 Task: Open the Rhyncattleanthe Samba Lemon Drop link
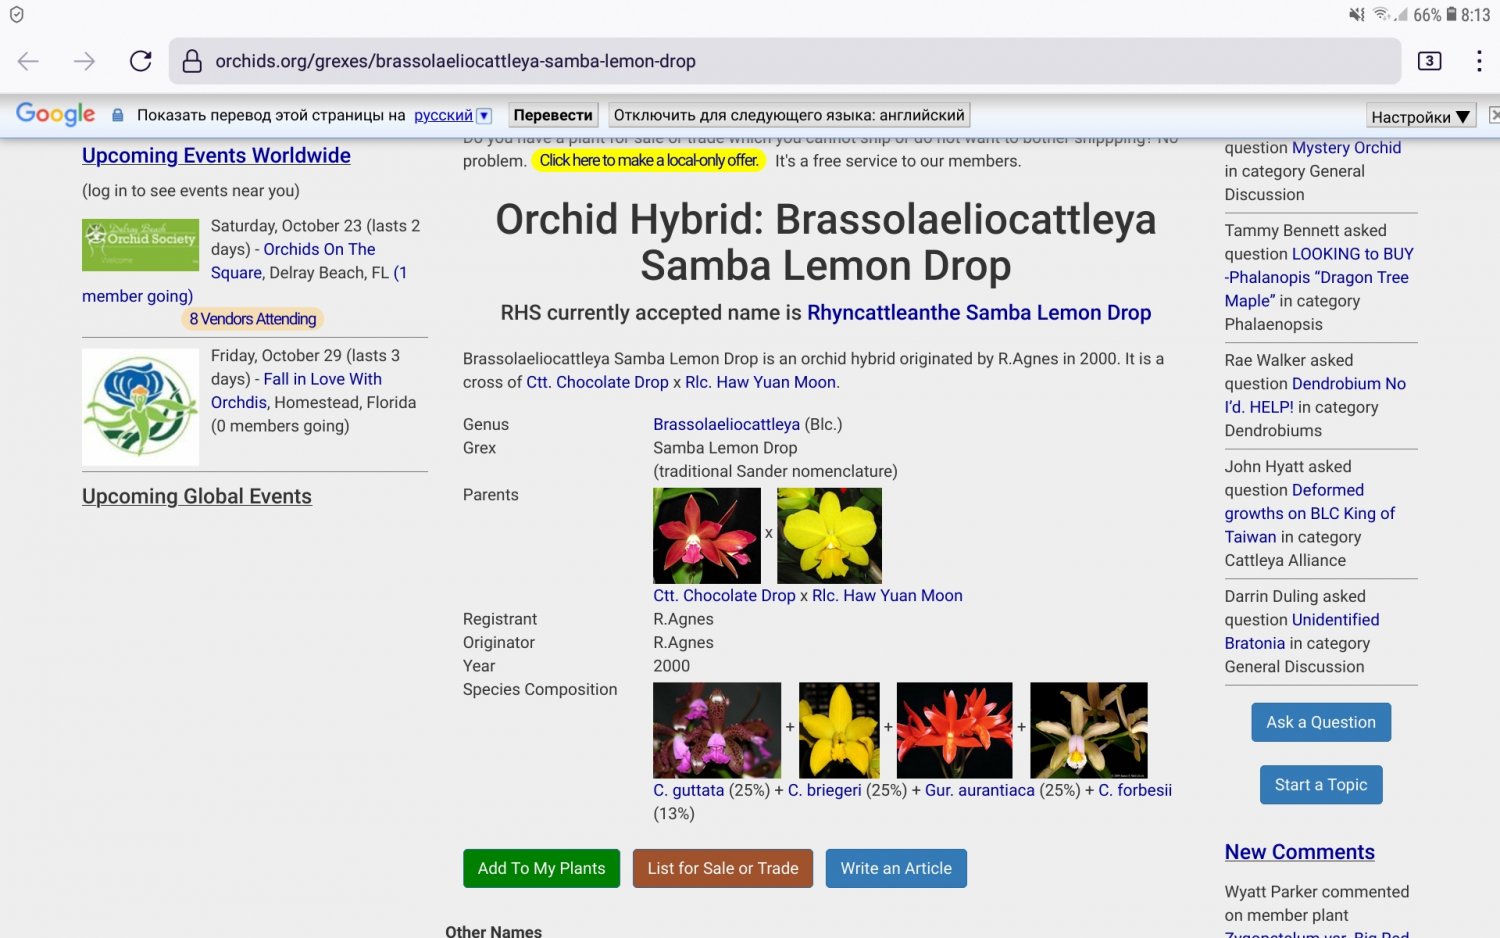tap(978, 313)
